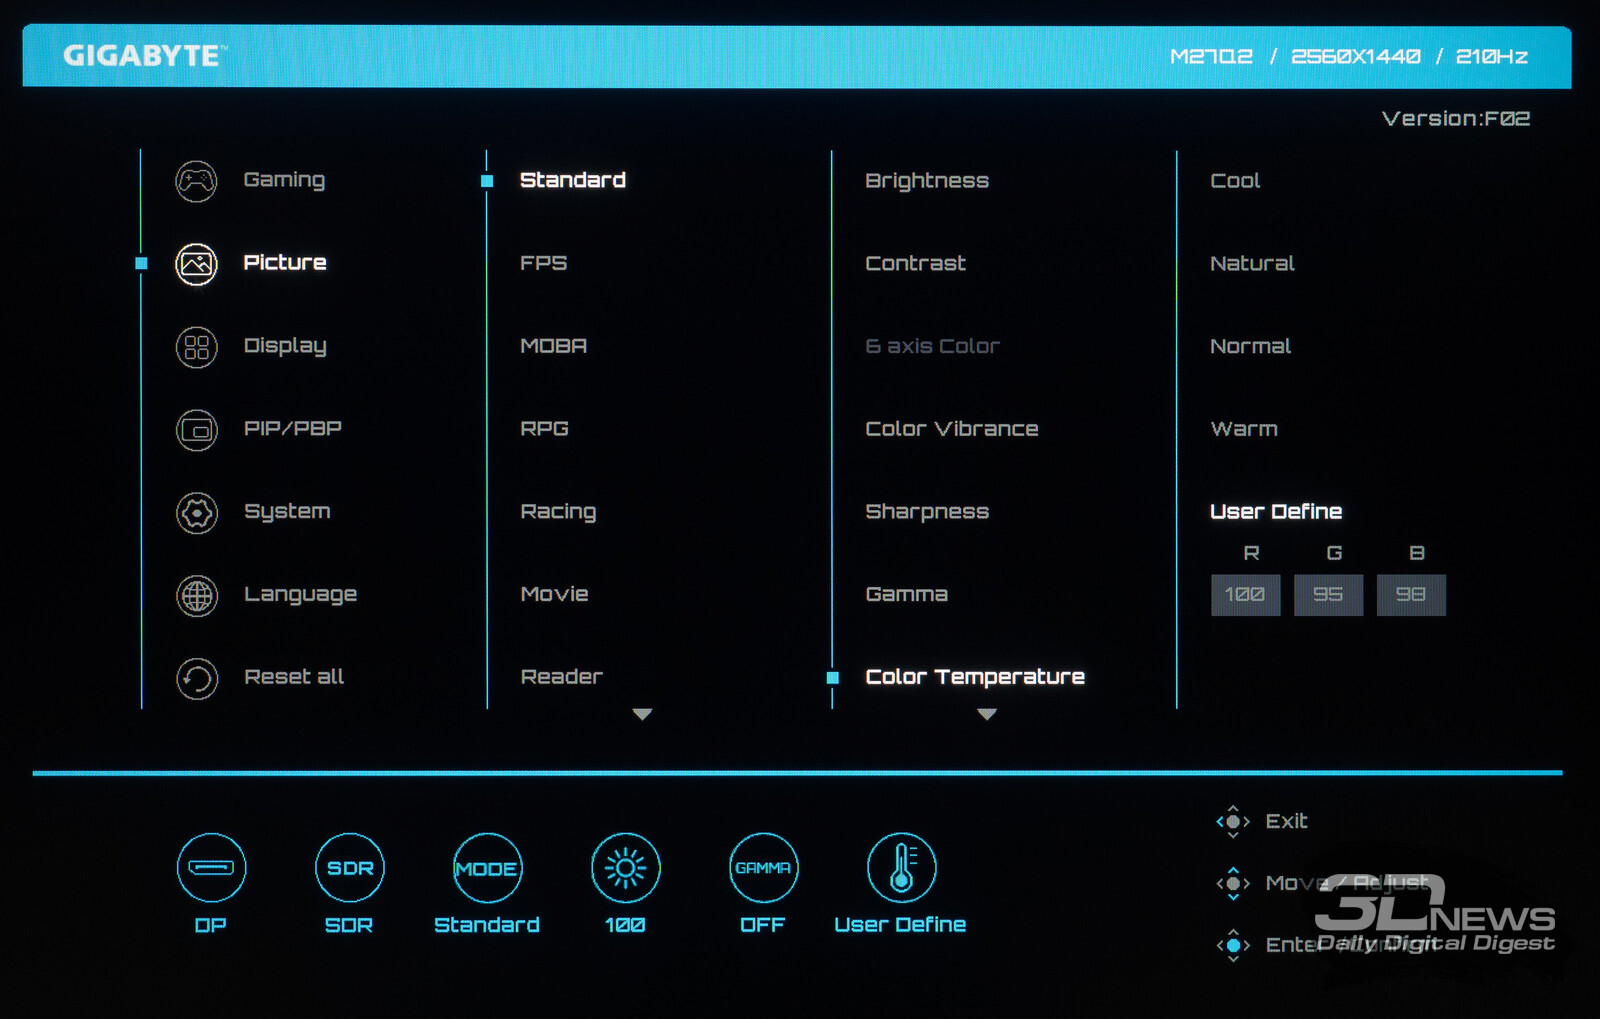The image size is (1600, 1019).
Task: Click the Display grid icon
Action: click(196, 347)
